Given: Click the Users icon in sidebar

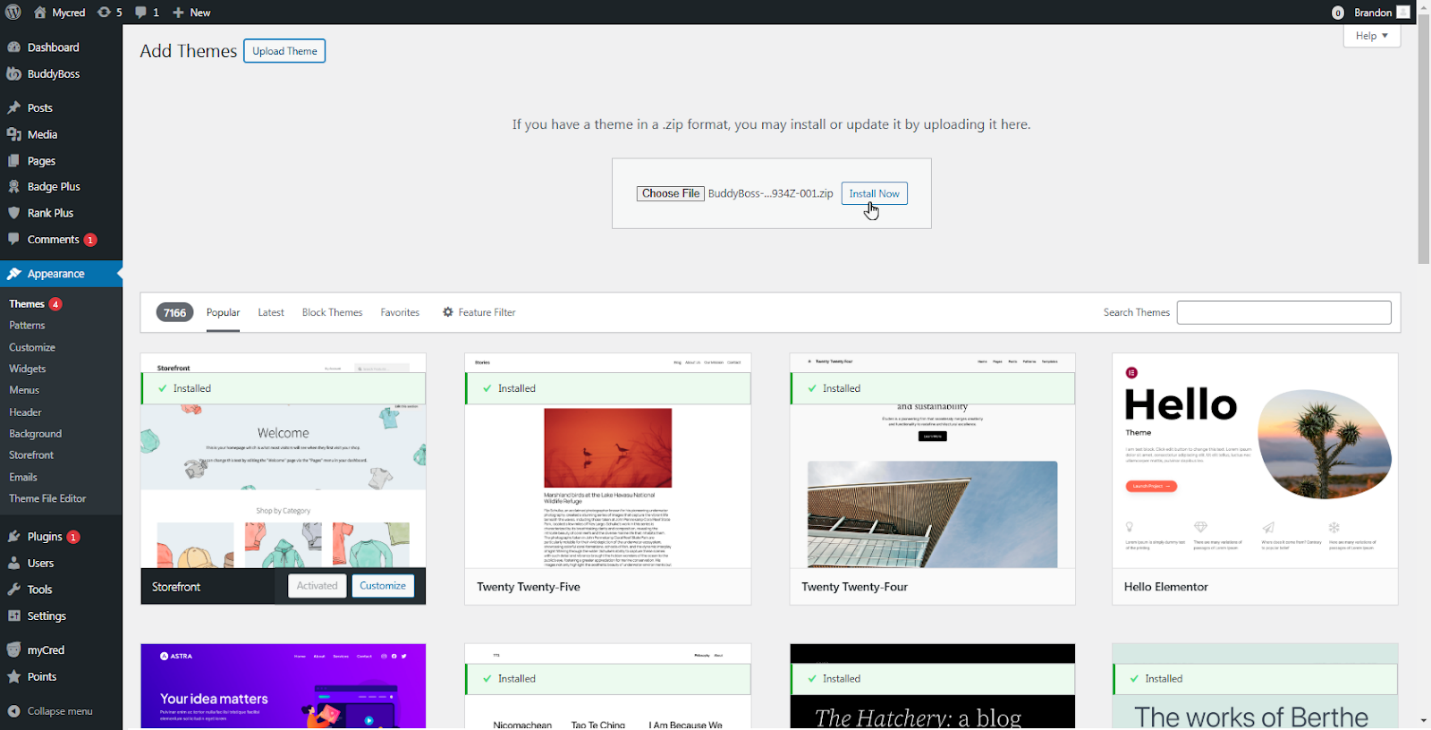Looking at the screenshot, I should click(14, 563).
